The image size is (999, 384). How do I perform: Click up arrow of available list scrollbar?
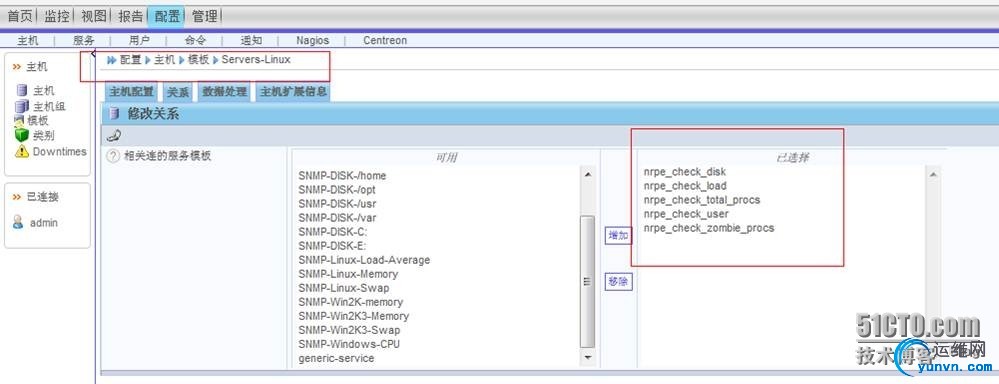pyautogui.click(x=587, y=174)
